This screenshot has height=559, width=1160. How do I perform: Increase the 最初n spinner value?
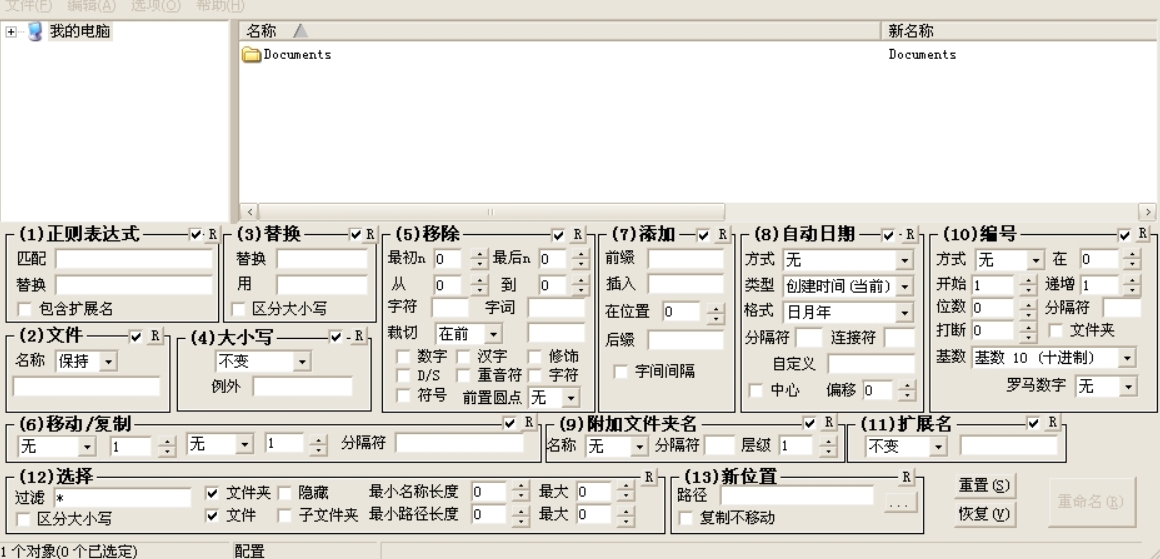[479, 254]
